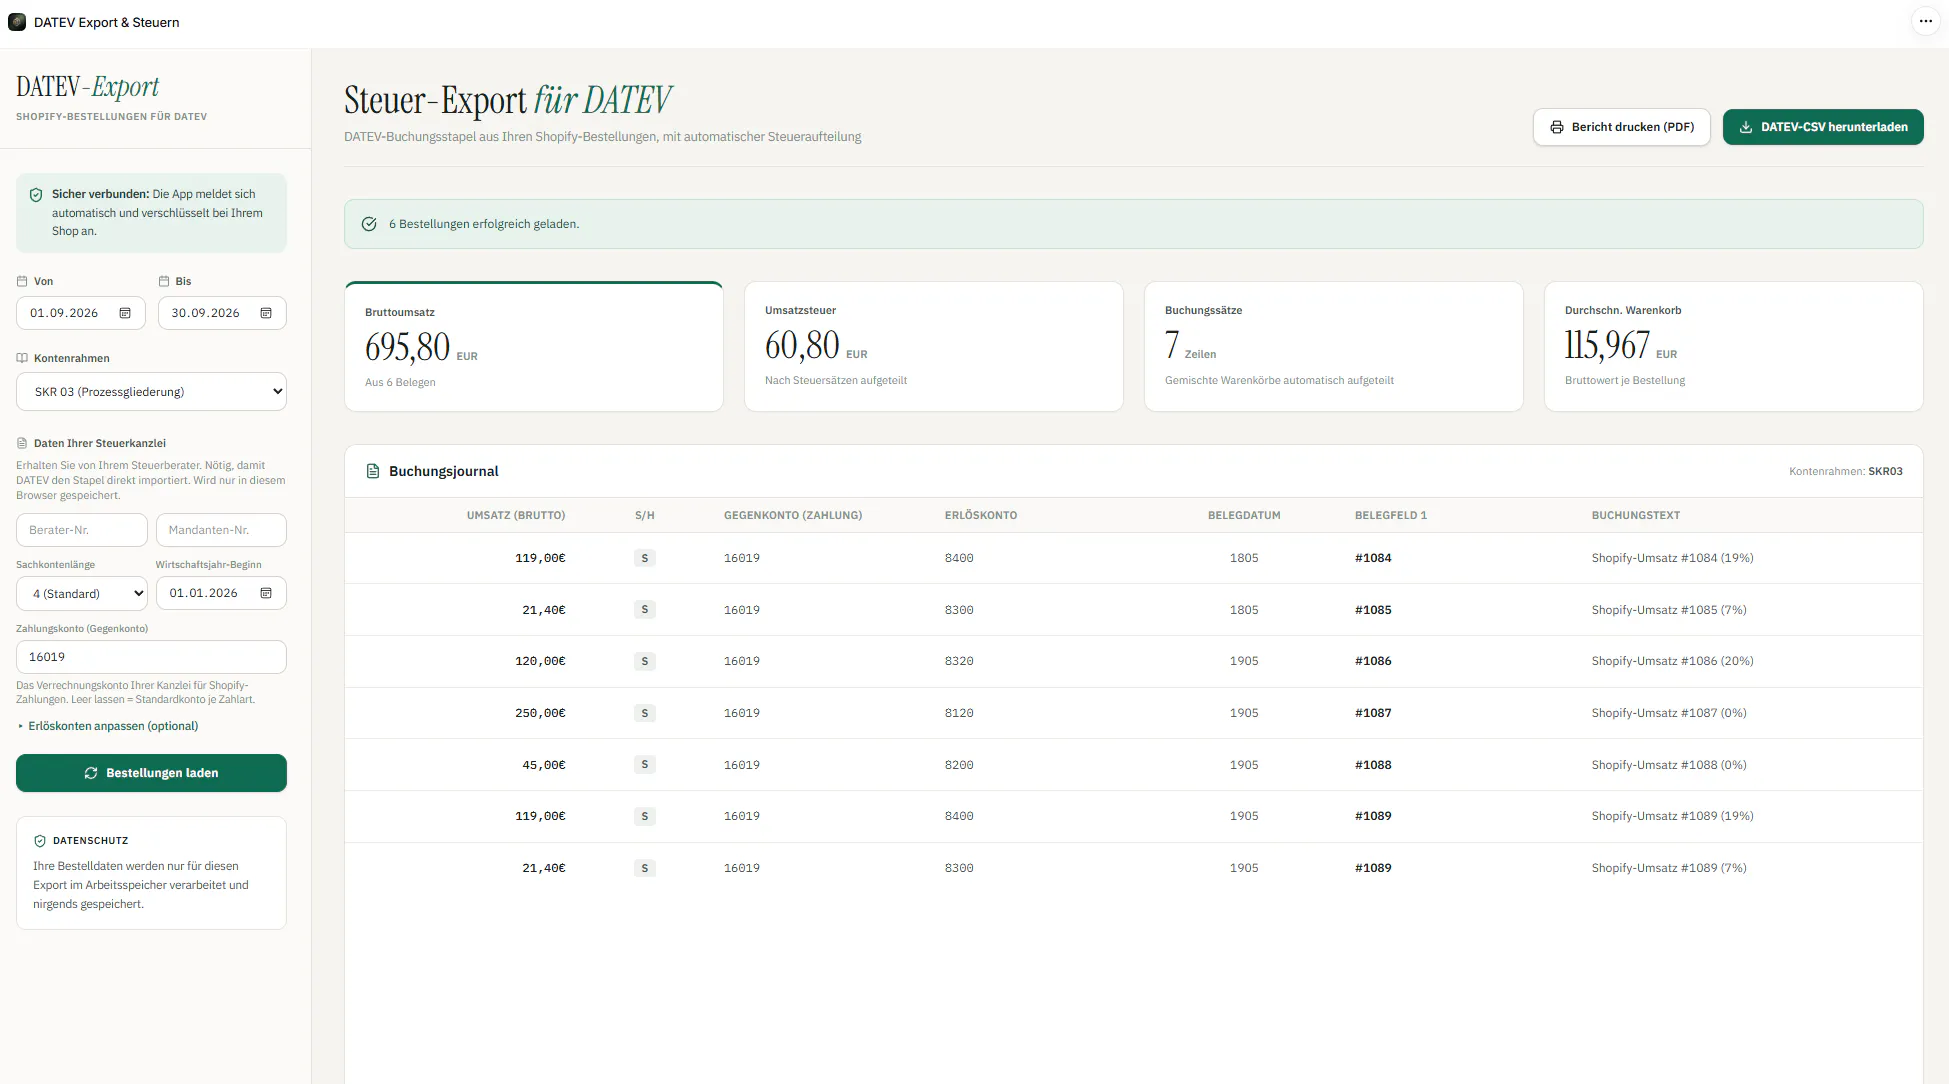Click the document icon beside Buchungsjournal

click(373, 471)
